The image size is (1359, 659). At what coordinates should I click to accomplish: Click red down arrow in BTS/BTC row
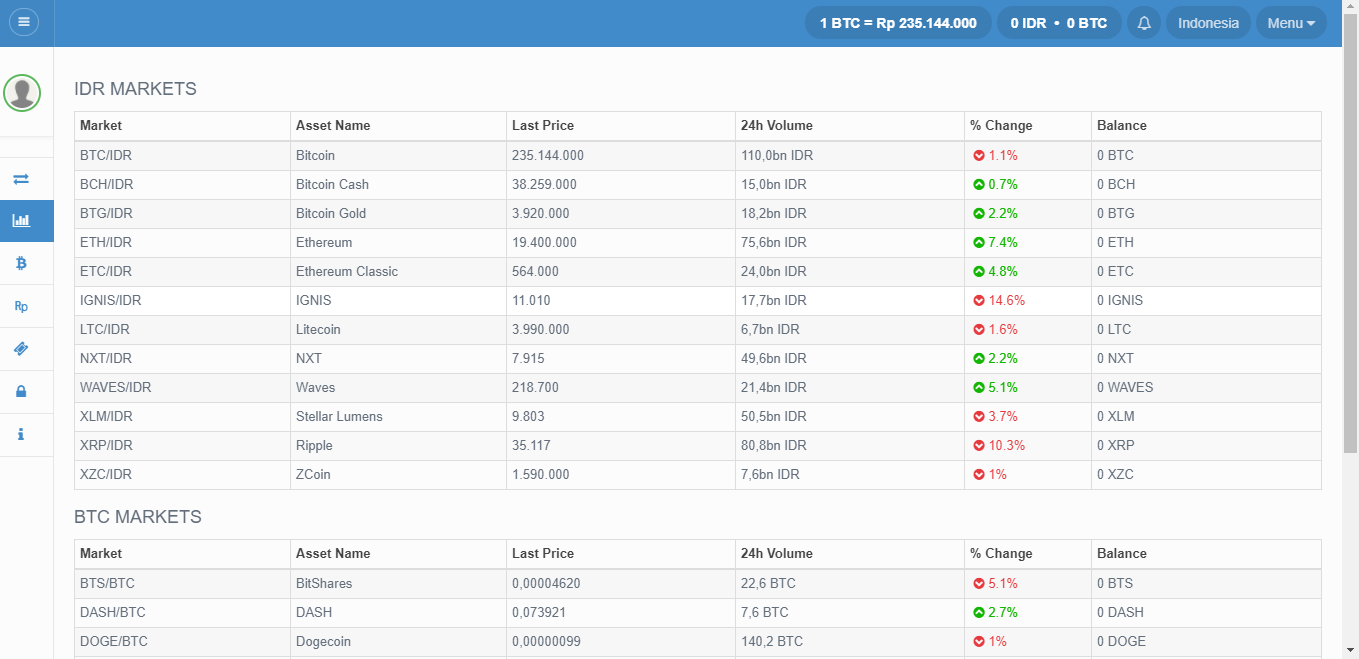(979, 584)
